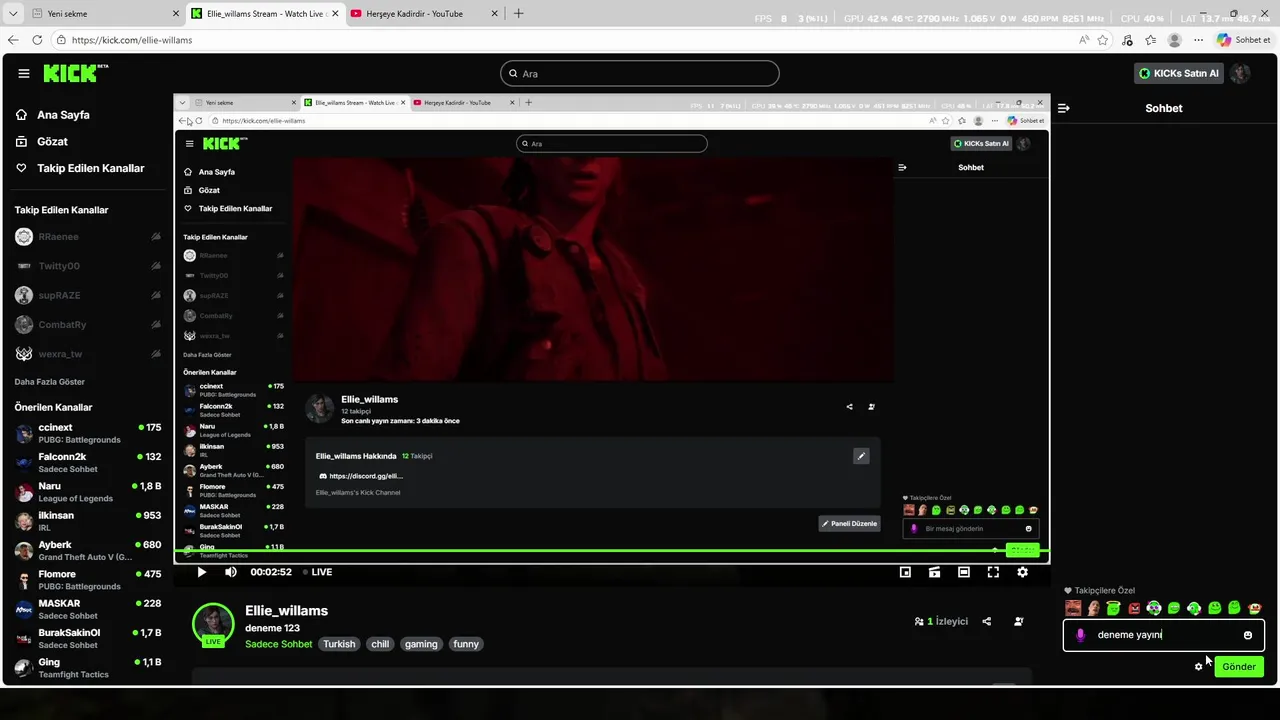Select the gaming tag

coord(421,644)
